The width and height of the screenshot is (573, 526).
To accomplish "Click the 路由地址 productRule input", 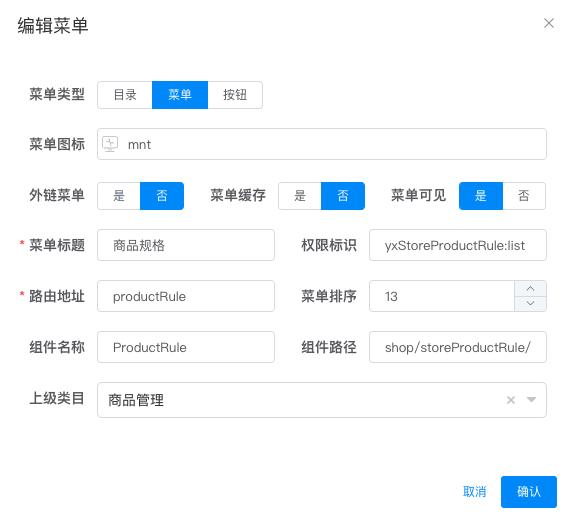I will click(x=186, y=296).
